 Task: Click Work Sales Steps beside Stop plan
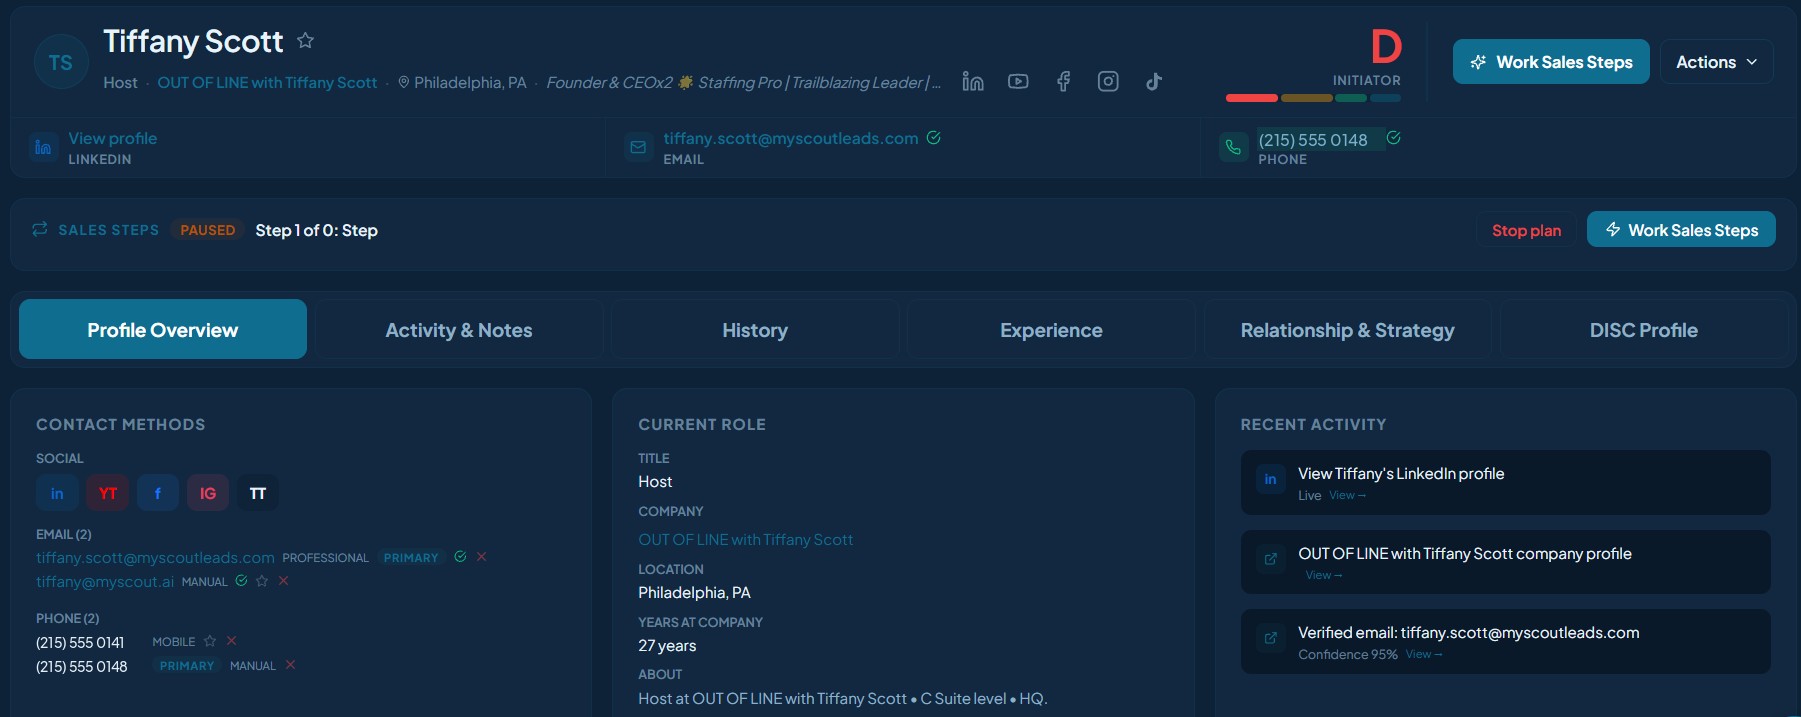coord(1681,230)
